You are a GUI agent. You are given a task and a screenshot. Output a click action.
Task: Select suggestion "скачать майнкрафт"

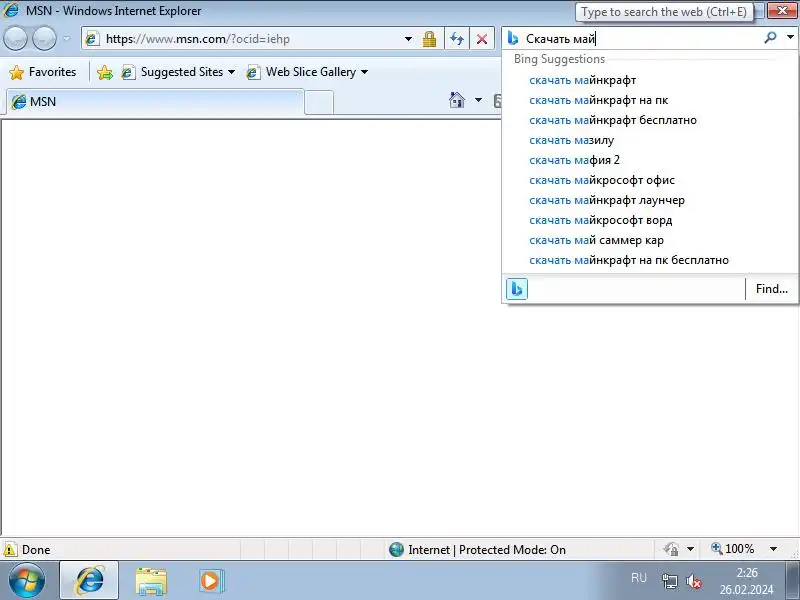click(649, 80)
